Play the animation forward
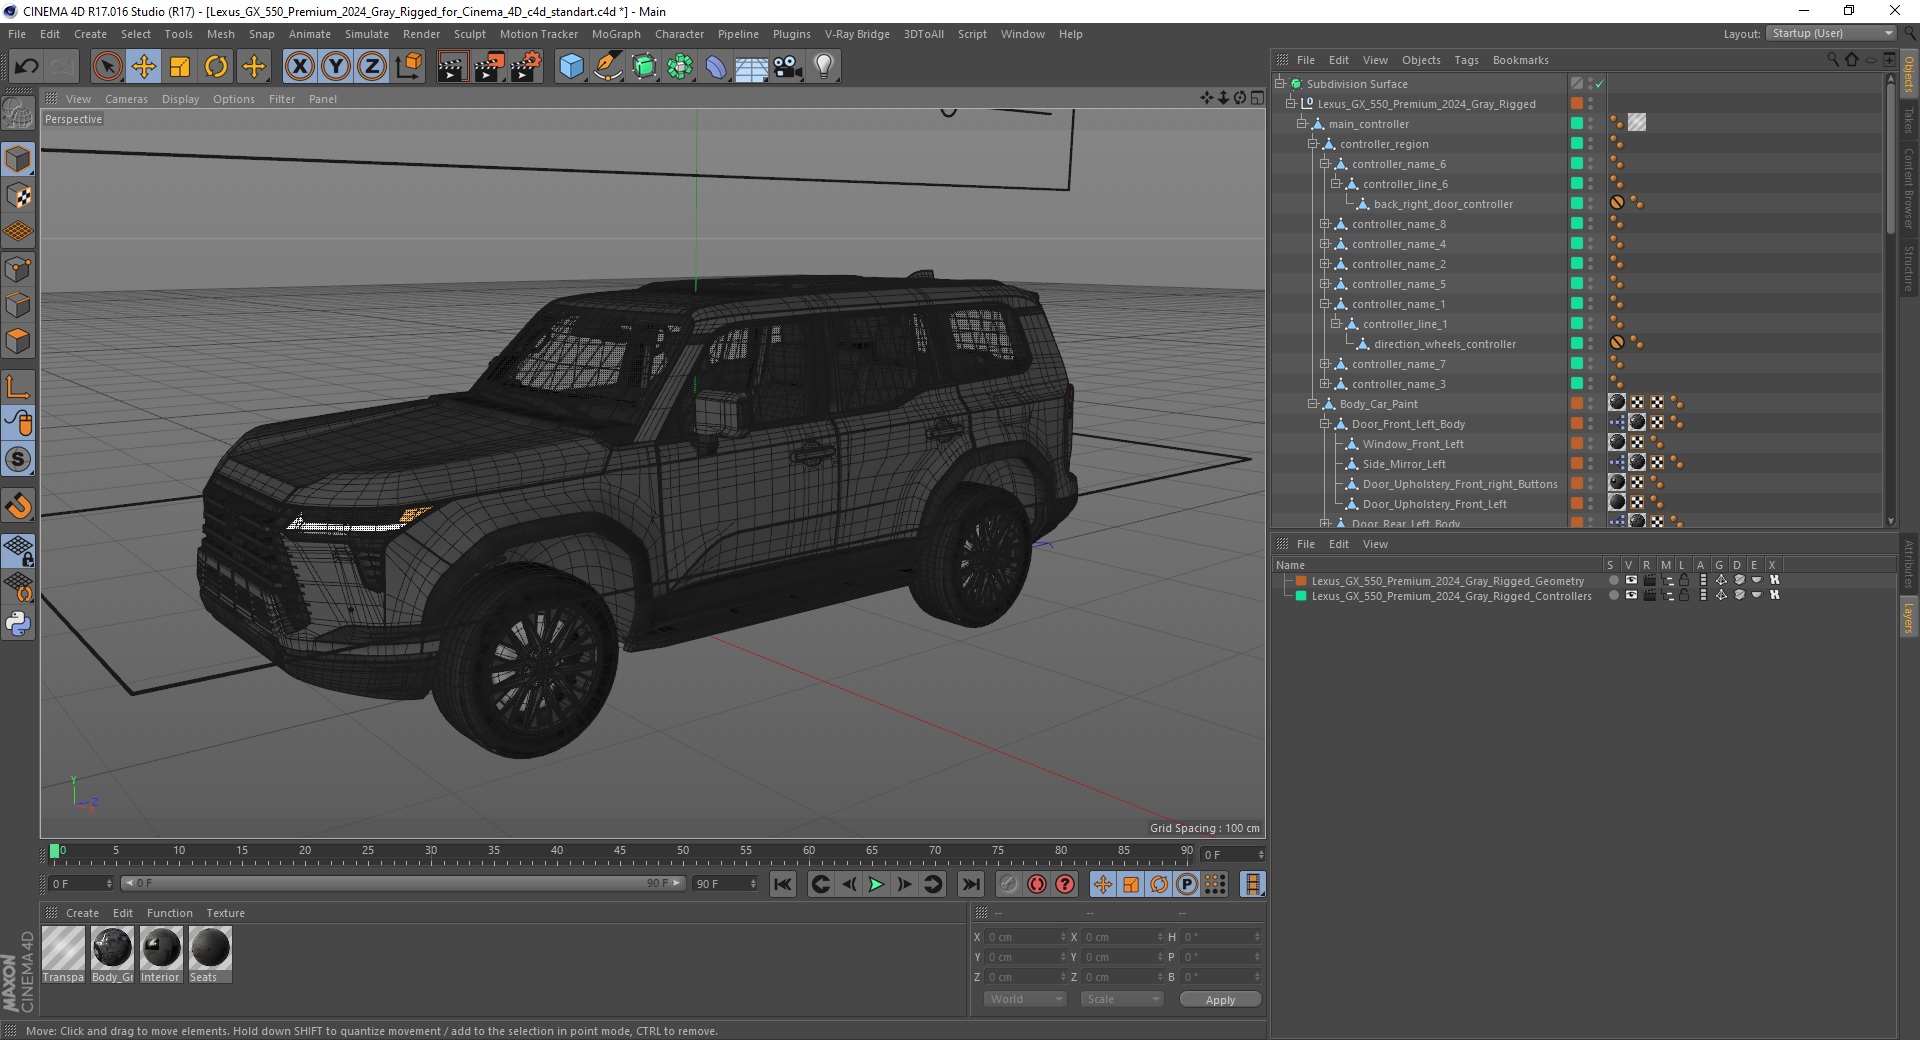This screenshot has height=1040, width=1920. pyautogui.click(x=876, y=884)
